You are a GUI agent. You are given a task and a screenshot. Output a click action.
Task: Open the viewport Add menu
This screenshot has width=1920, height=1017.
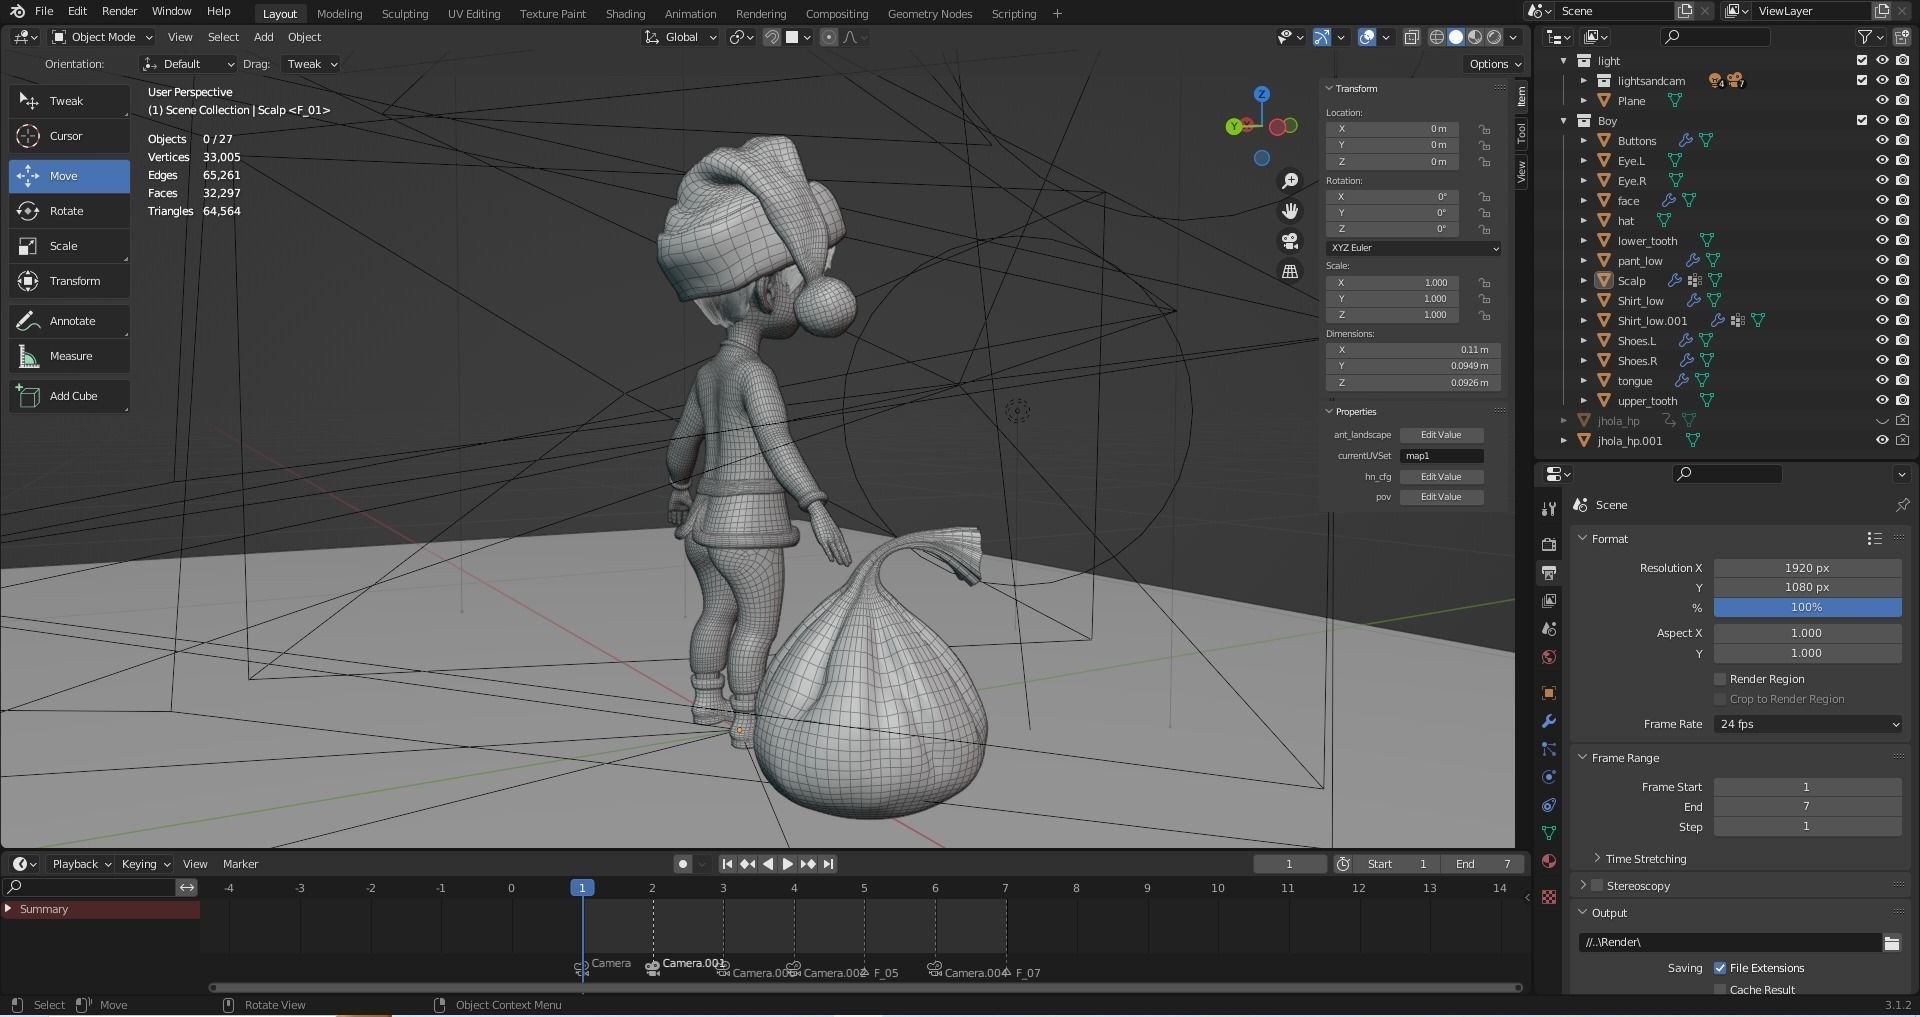click(x=263, y=37)
